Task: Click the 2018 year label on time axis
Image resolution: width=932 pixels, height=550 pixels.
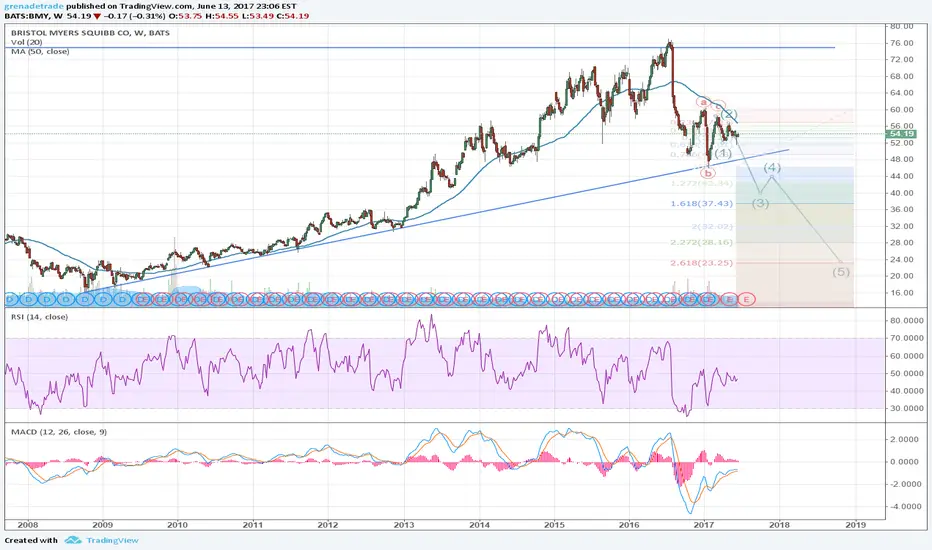Action: [779, 525]
